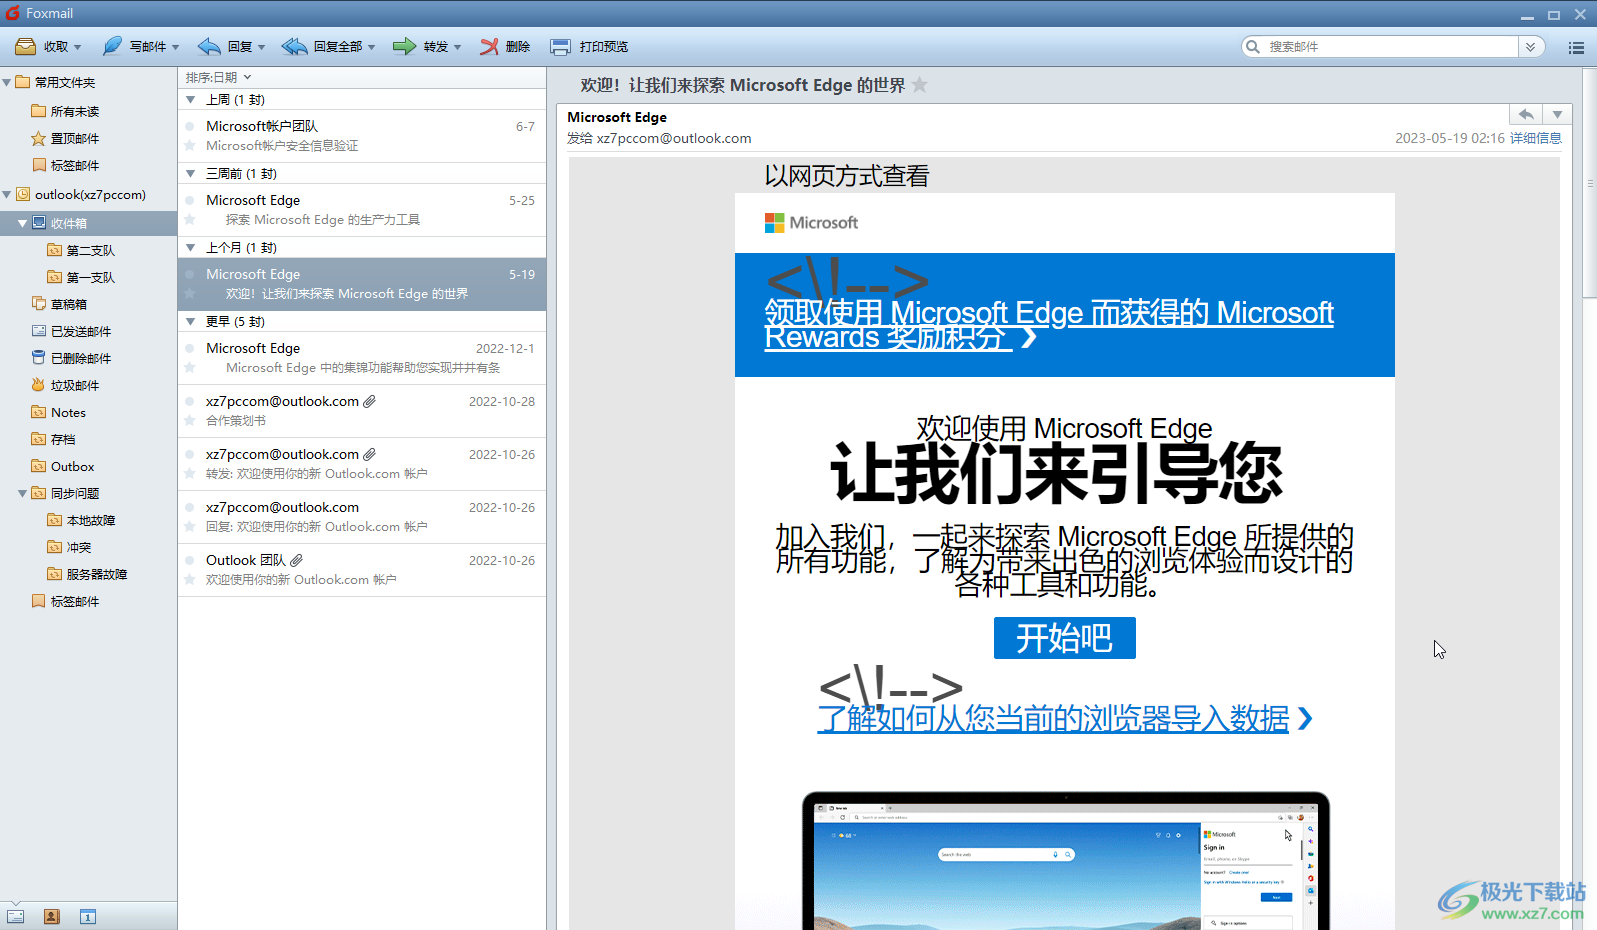Open the 本地故障 subfolder
This screenshot has height=930, width=1597.
81,520
